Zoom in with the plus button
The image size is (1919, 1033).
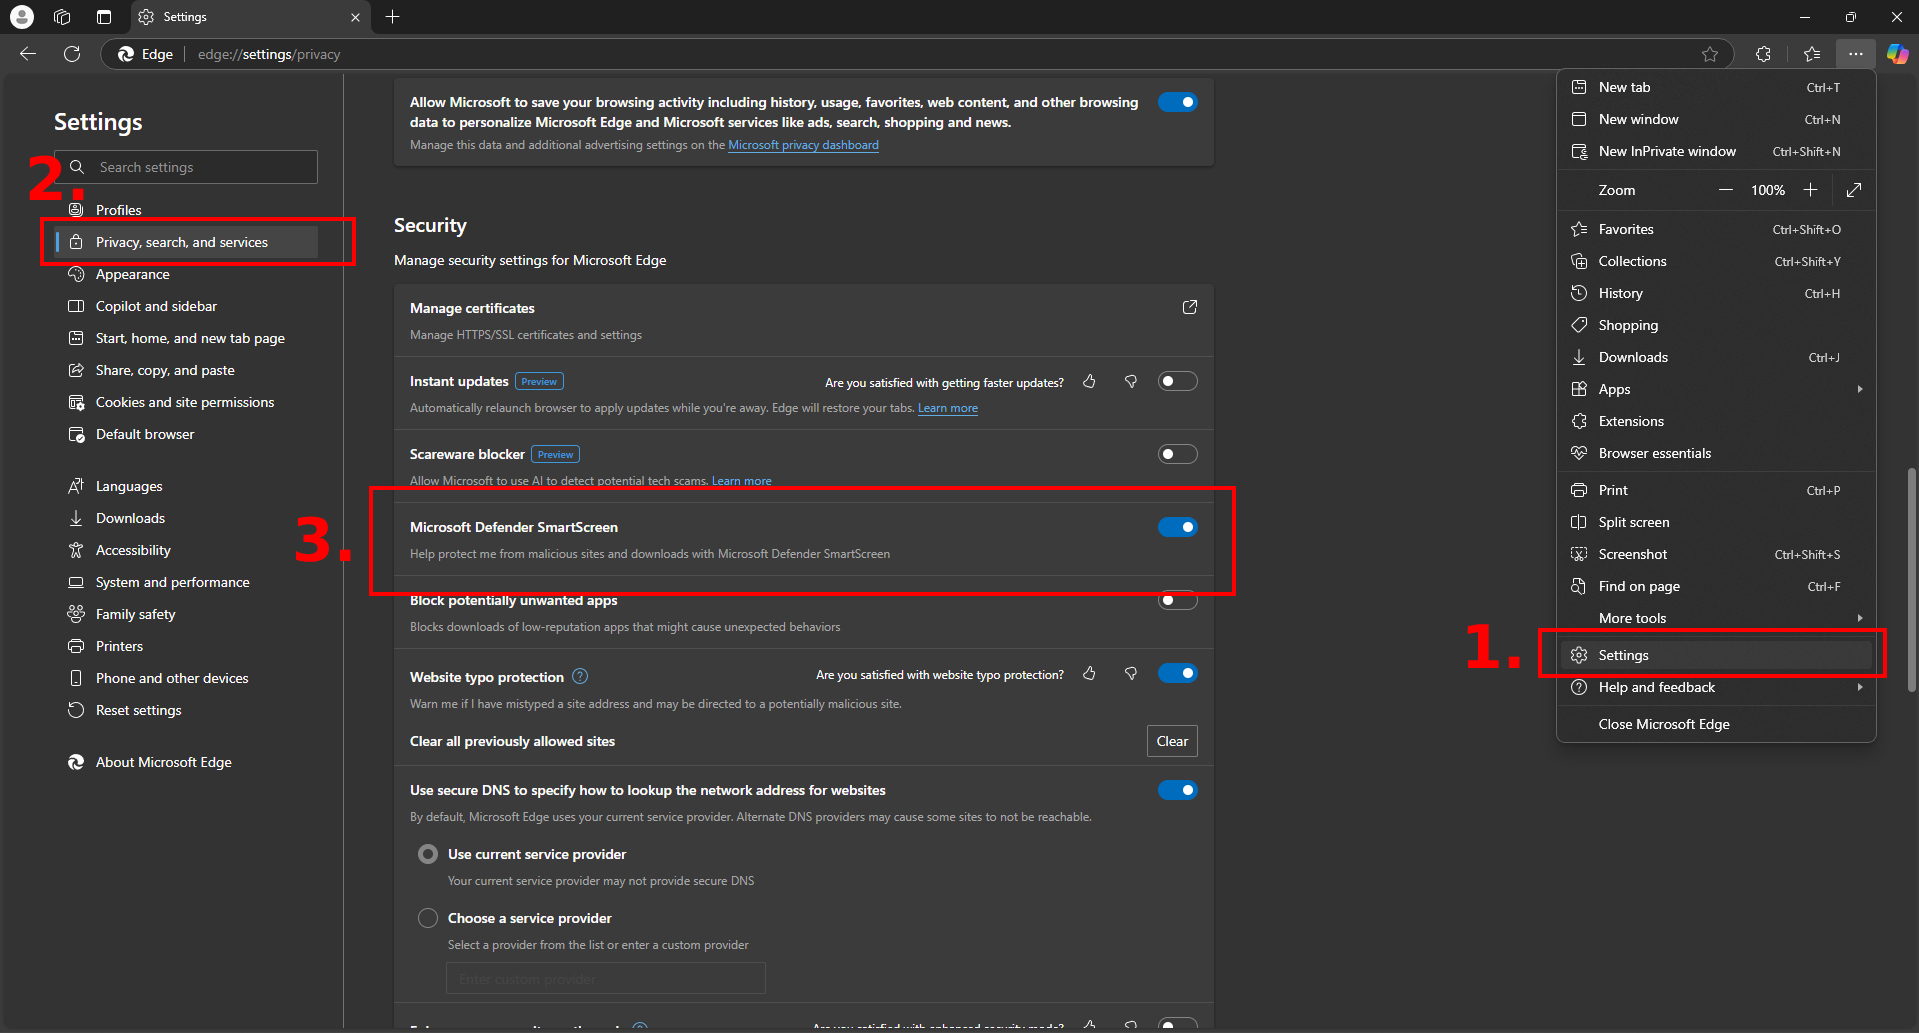tap(1810, 190)
